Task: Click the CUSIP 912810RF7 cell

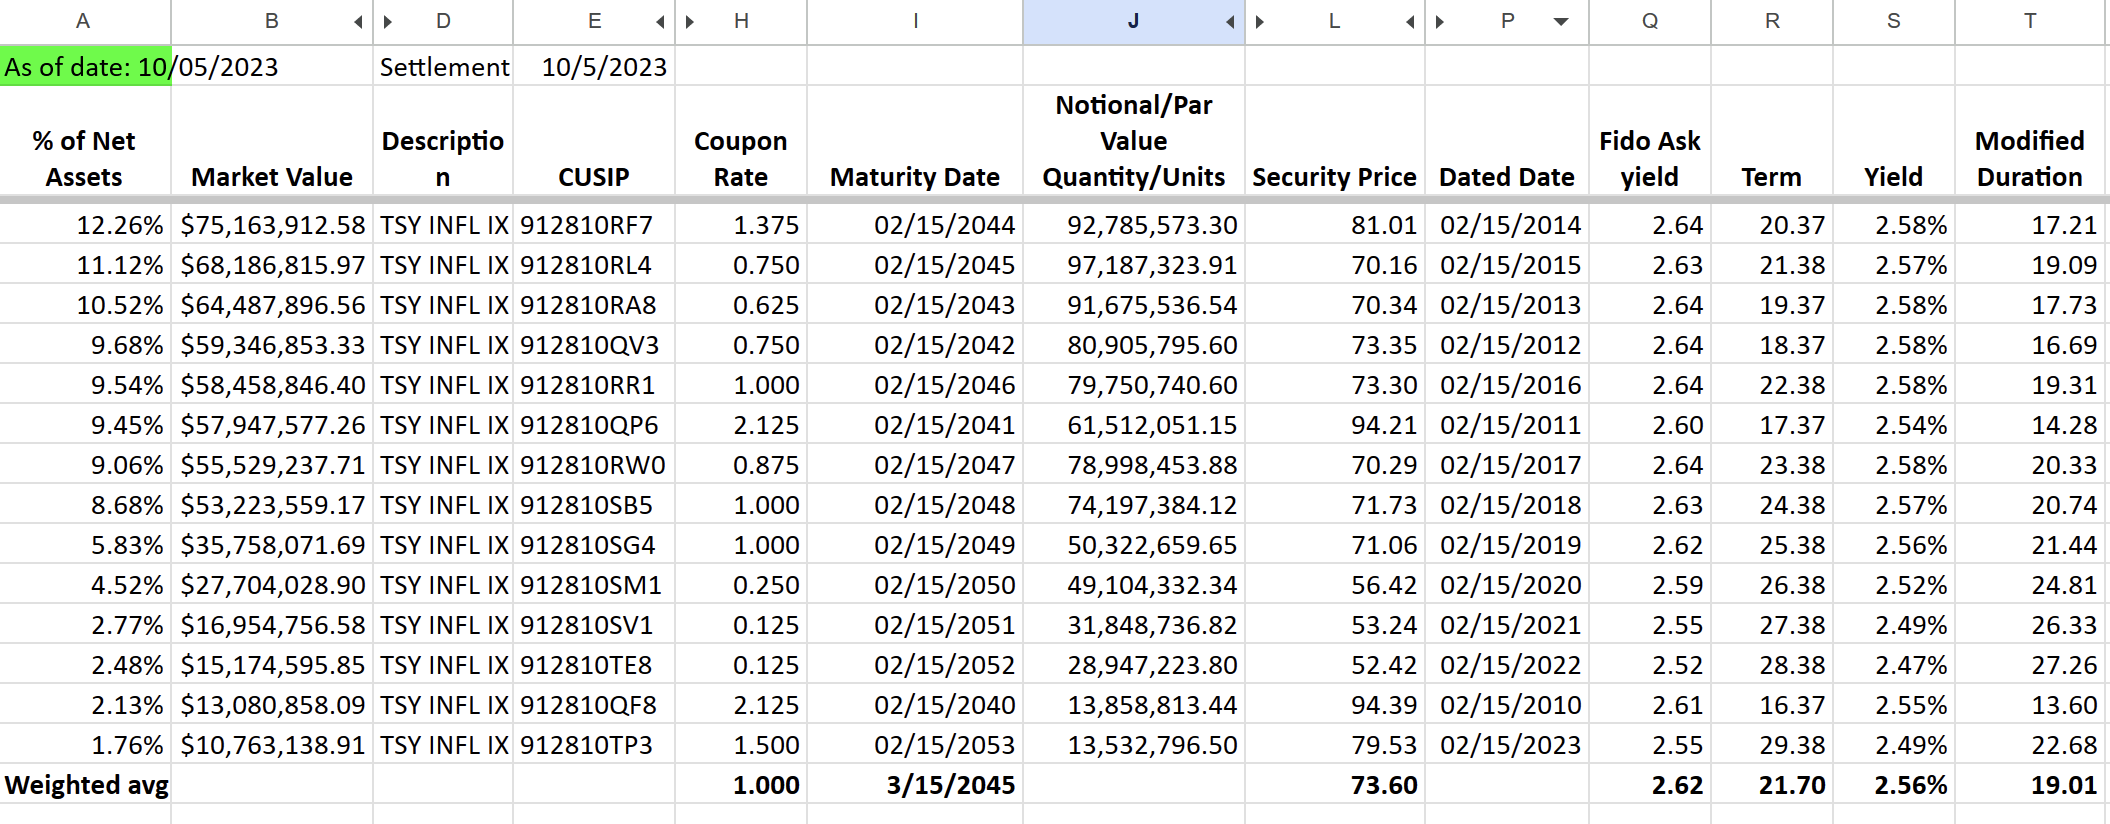Action: [x=594, y=225]
